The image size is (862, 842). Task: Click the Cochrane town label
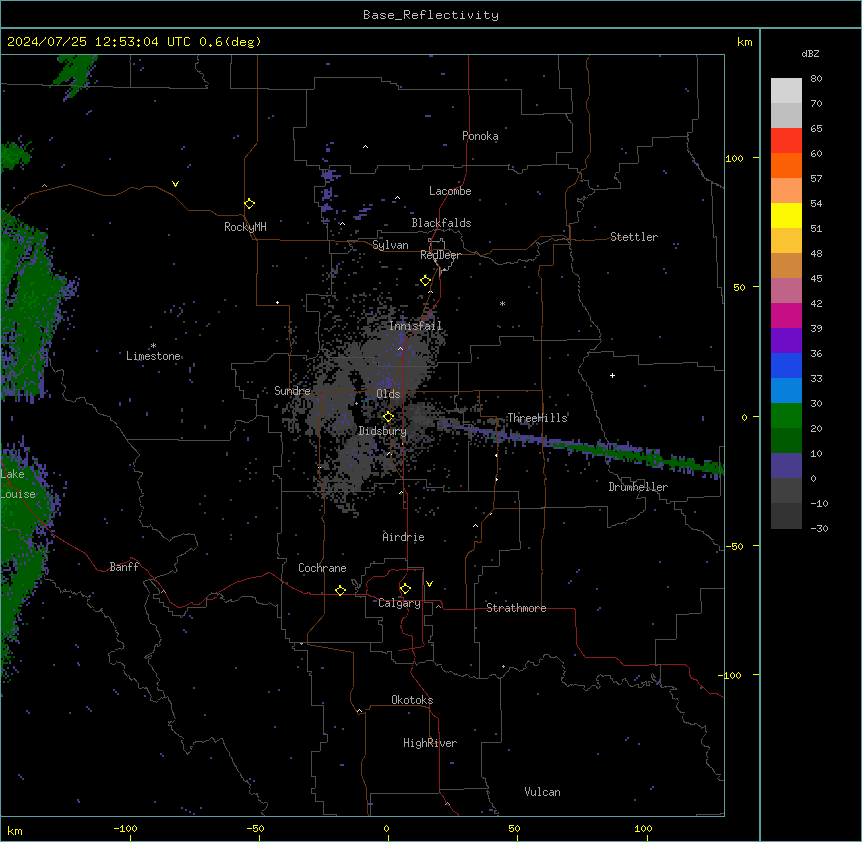click(322, 568)
